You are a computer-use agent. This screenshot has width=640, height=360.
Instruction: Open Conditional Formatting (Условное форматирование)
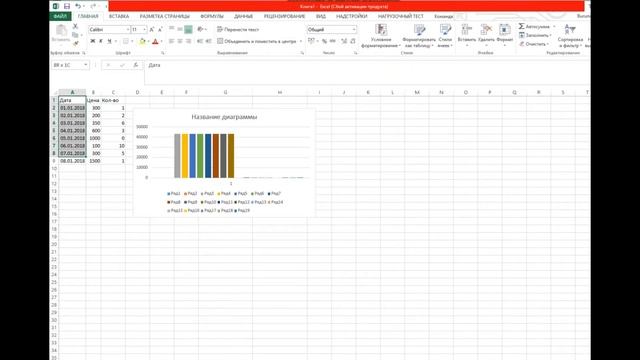pyautogui.click(x=381, y=36)
